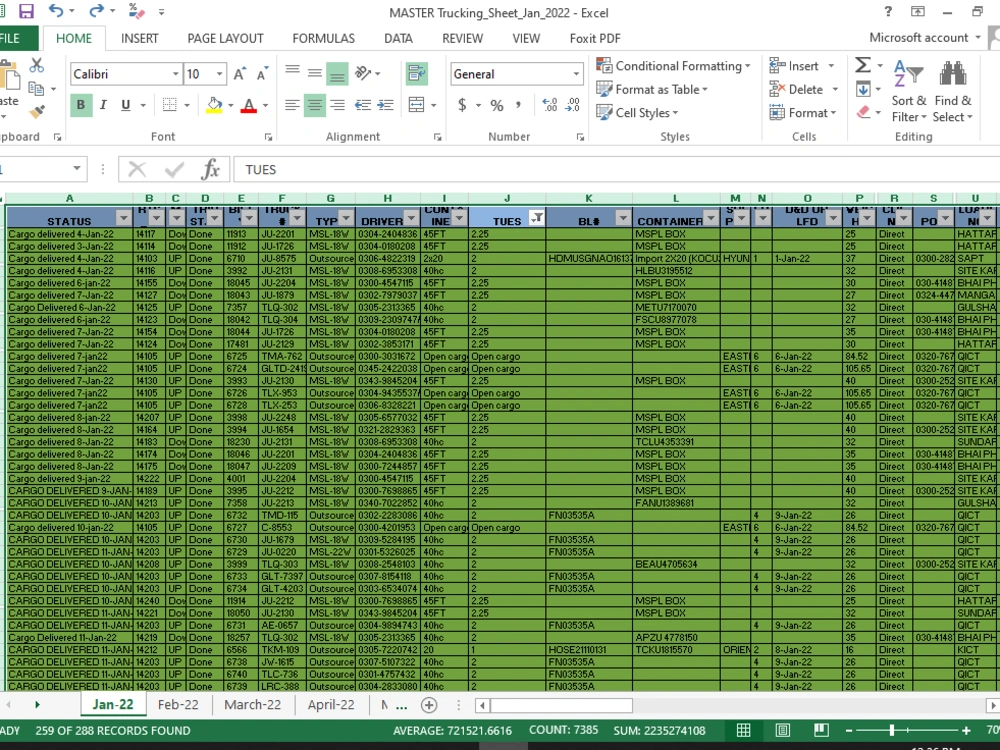The image size is (1000, 750).
Task: Open the Name Box dropdown arrow
Action: 77,169
